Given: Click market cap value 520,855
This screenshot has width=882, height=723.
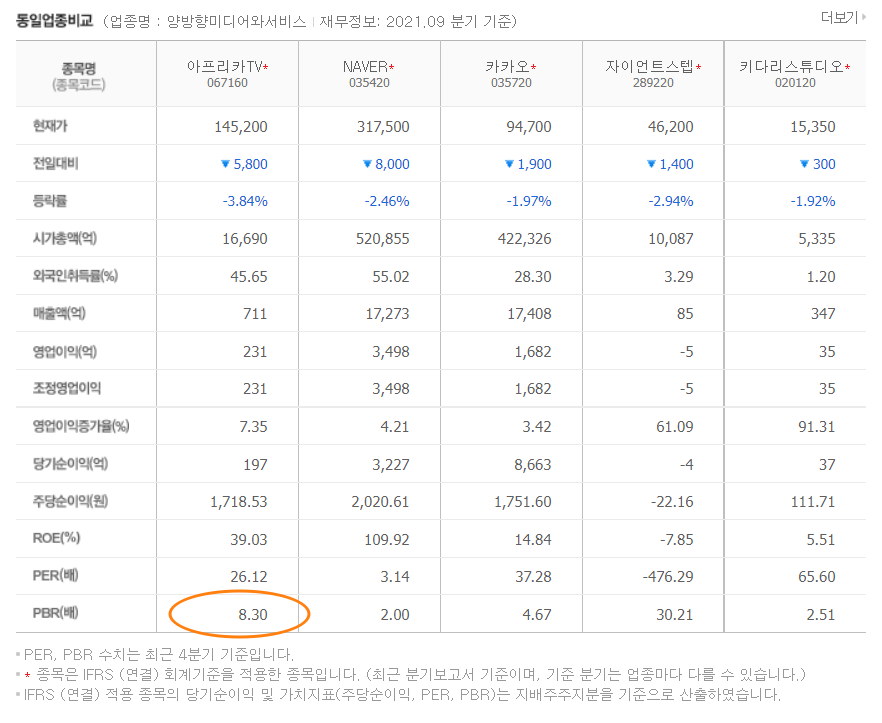Looking at the screenshot, I should click(x=382, y=239).
